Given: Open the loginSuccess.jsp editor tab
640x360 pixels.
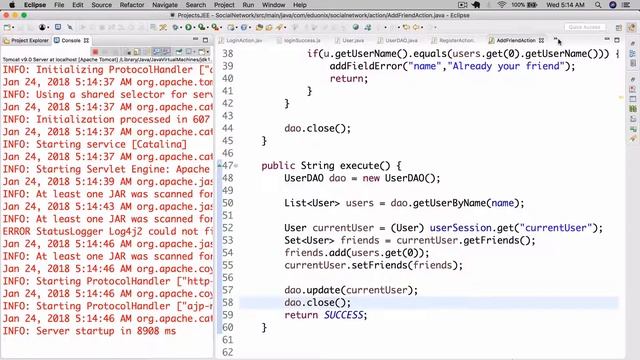Looking at the screenshot, I should (299, 40).
